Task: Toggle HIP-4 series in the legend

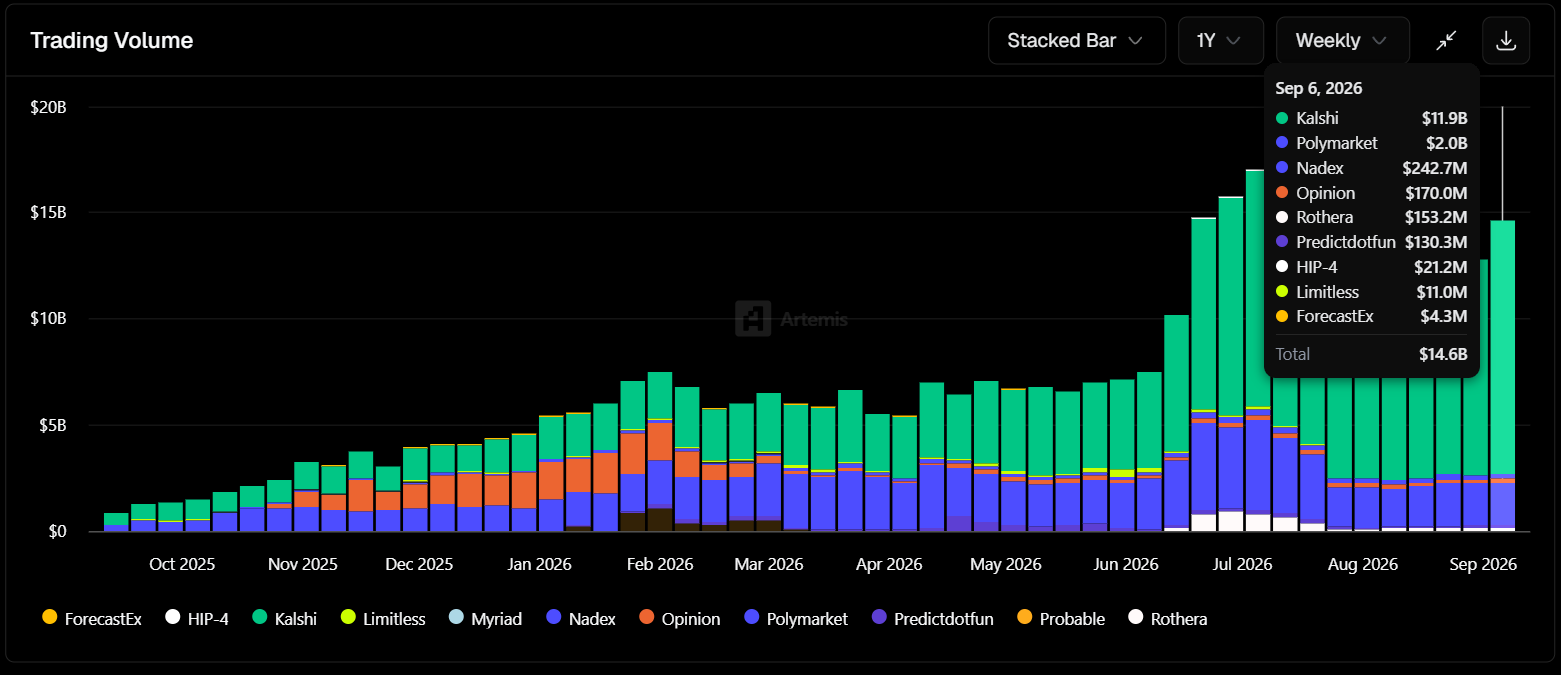Action: (197, 619)
